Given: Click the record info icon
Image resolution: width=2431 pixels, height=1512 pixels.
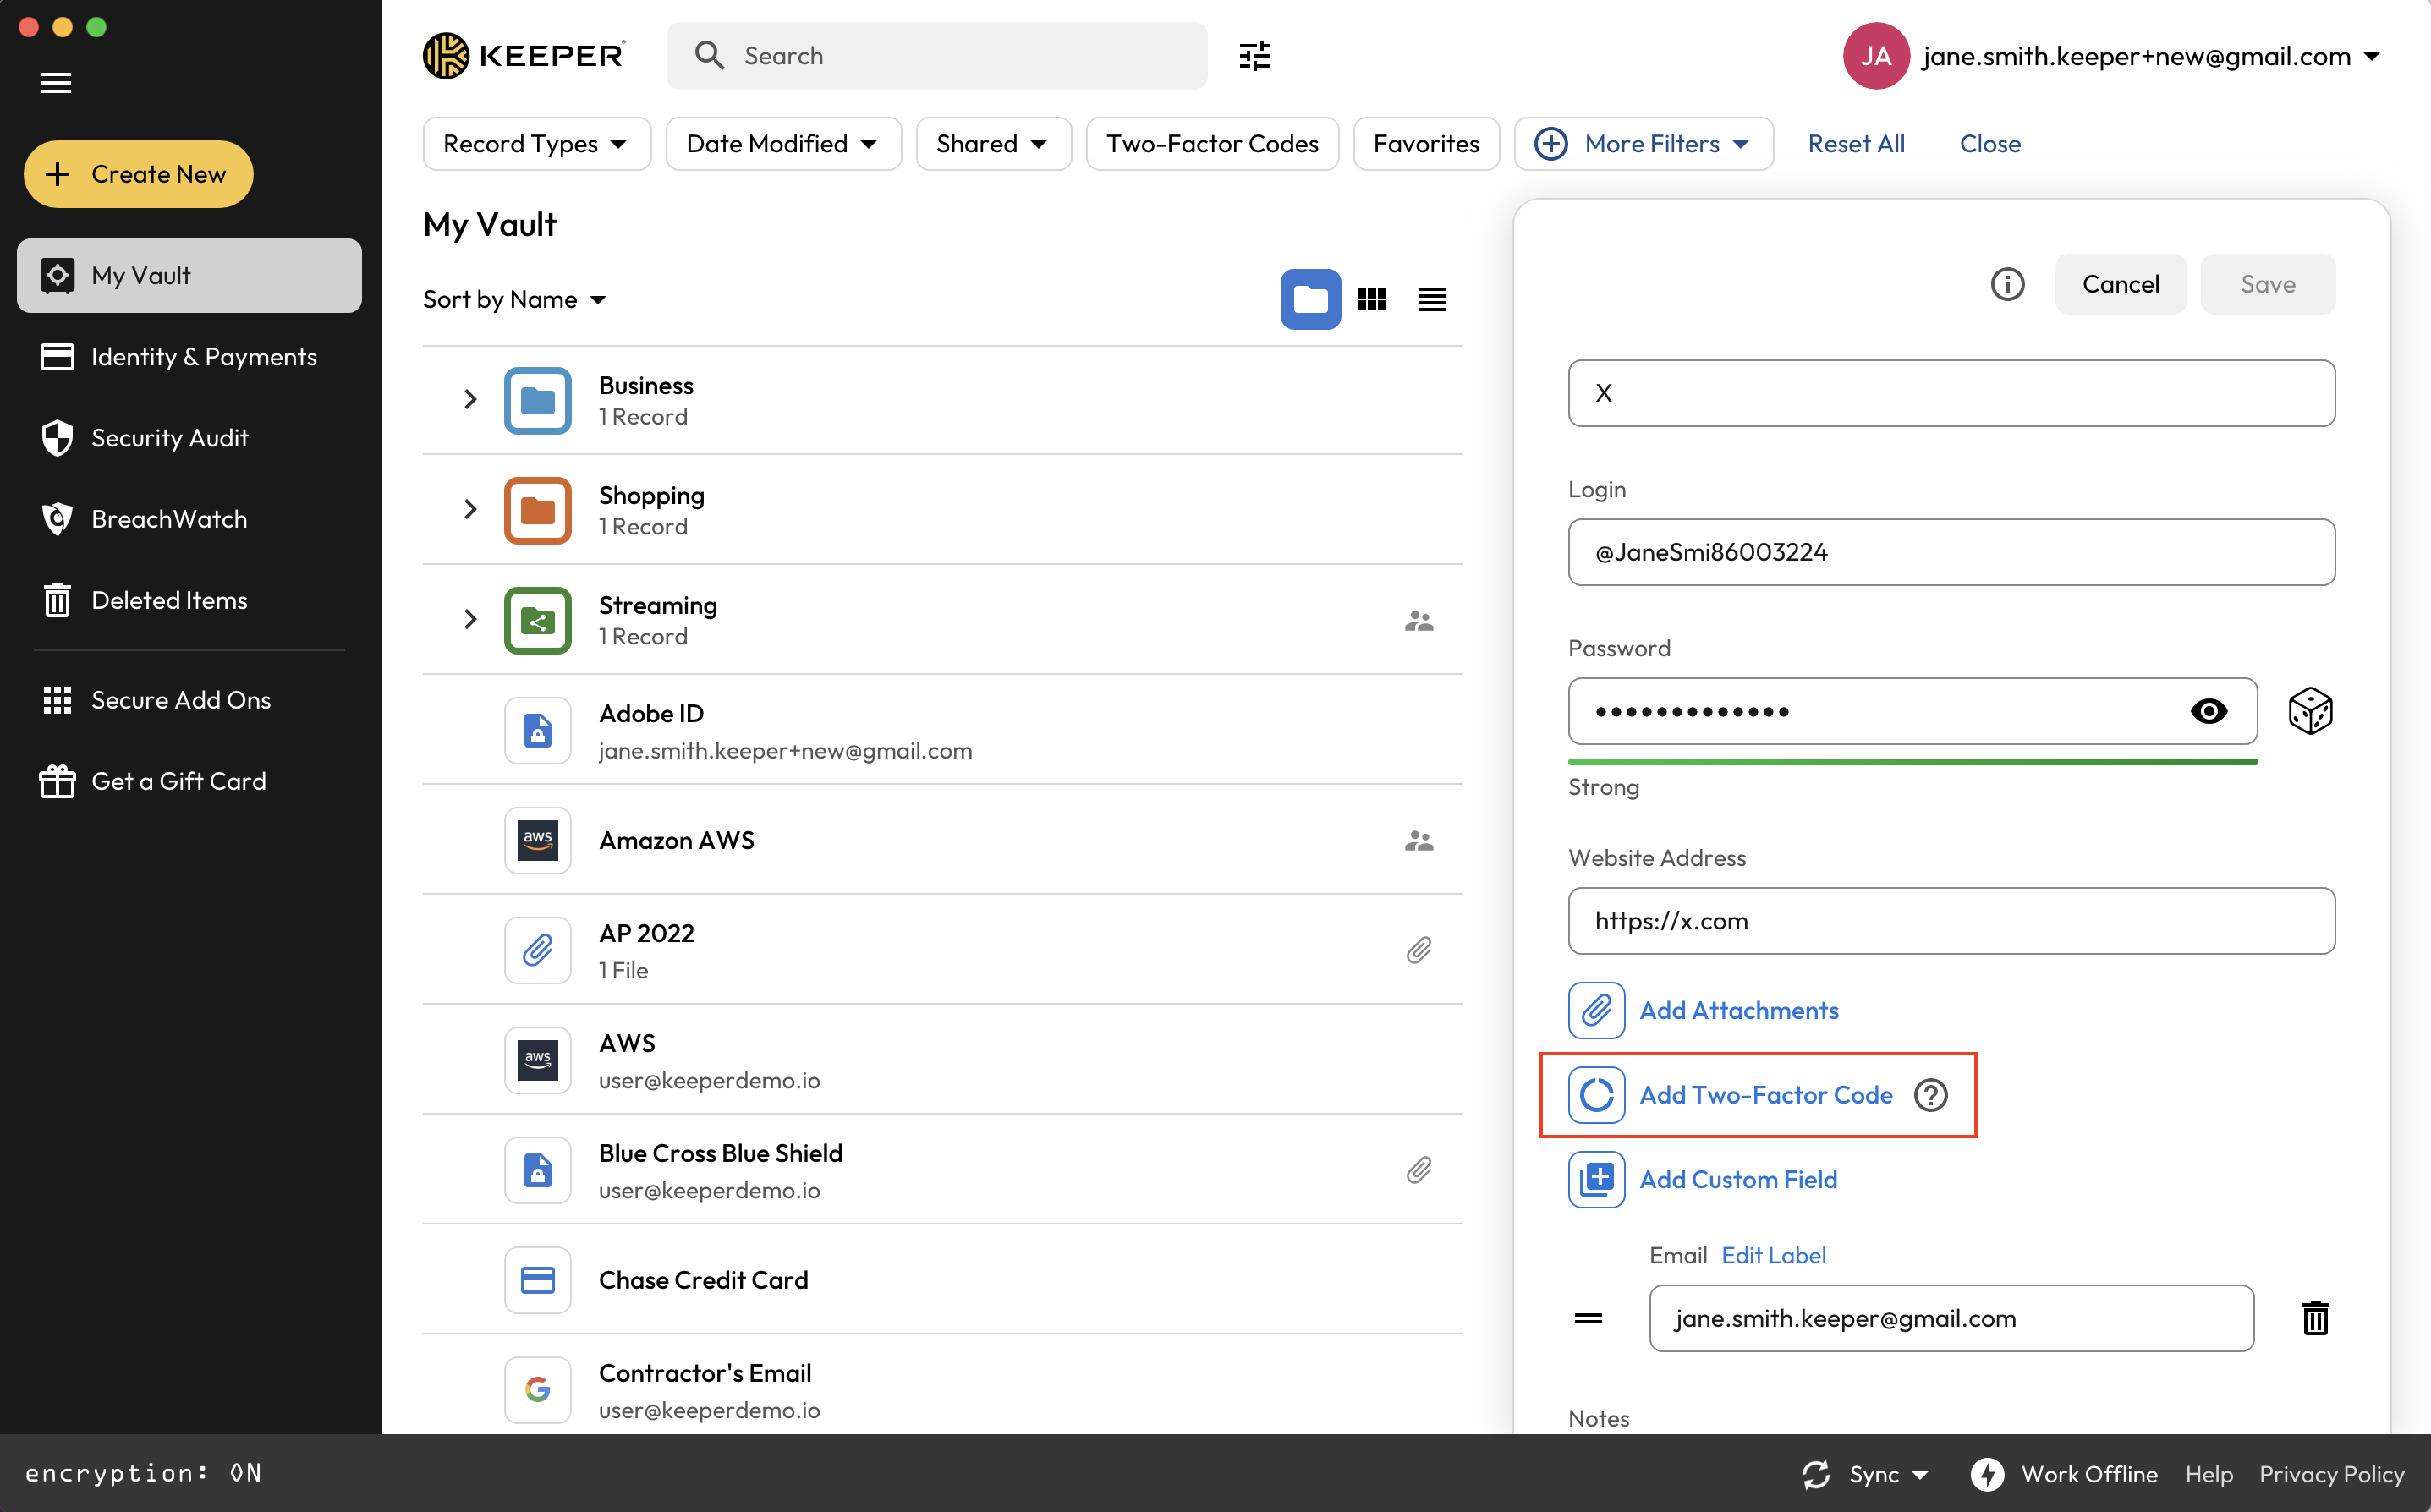Looking at the screenshot, I should (2006, 284).
